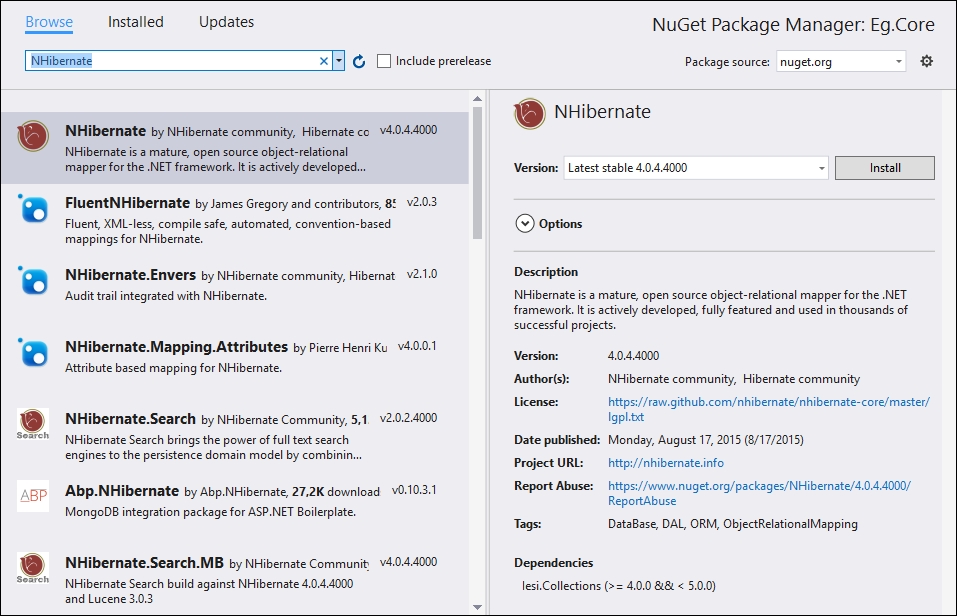957x616 pixels.
Task: Open the ReportAbuse link
Action: (759, 493)
